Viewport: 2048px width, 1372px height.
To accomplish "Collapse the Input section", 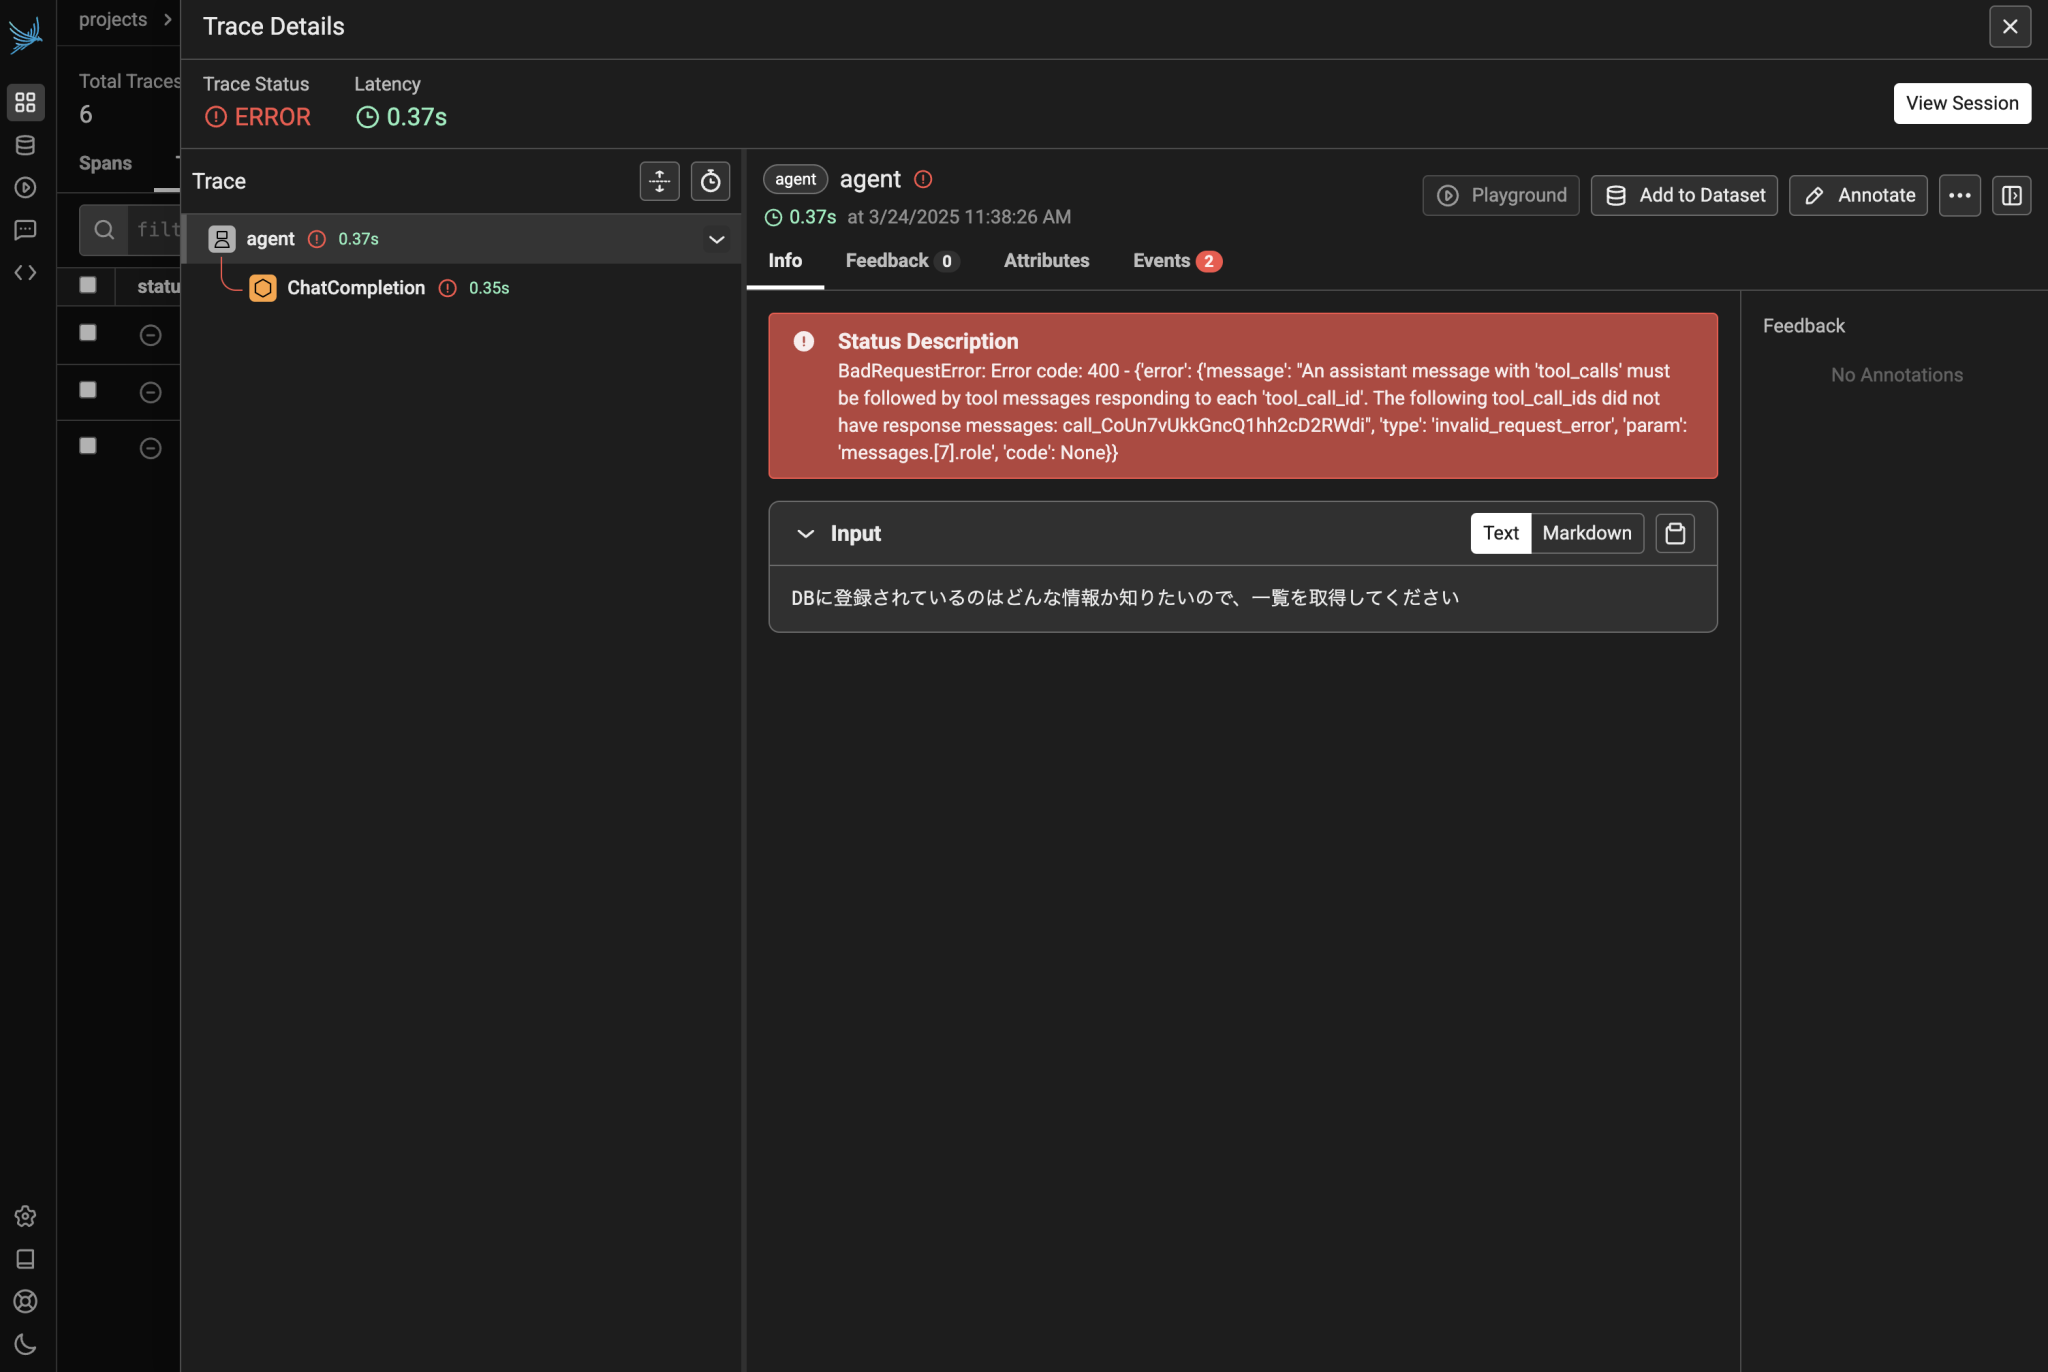I will [x=805, y=534].
